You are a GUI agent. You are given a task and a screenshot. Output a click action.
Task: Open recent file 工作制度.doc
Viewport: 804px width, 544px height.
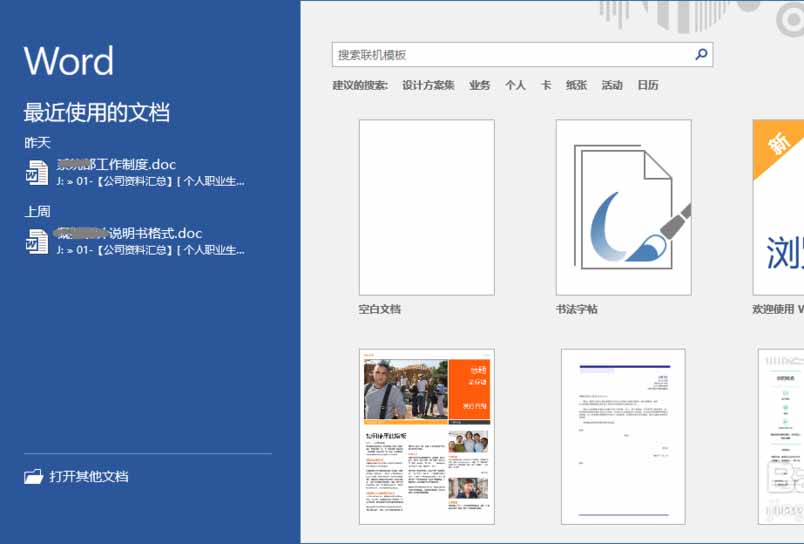[x=135, y=172]
